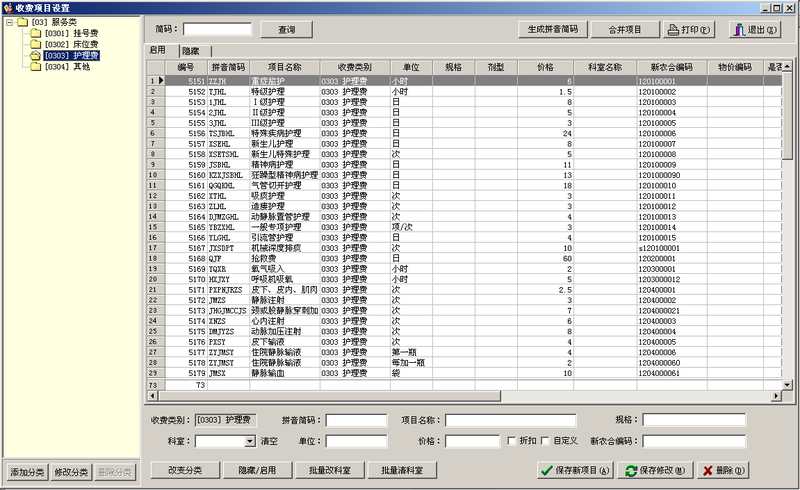Click the 批量清科室 button
The image size is (800, 490).
click(403, 470)
